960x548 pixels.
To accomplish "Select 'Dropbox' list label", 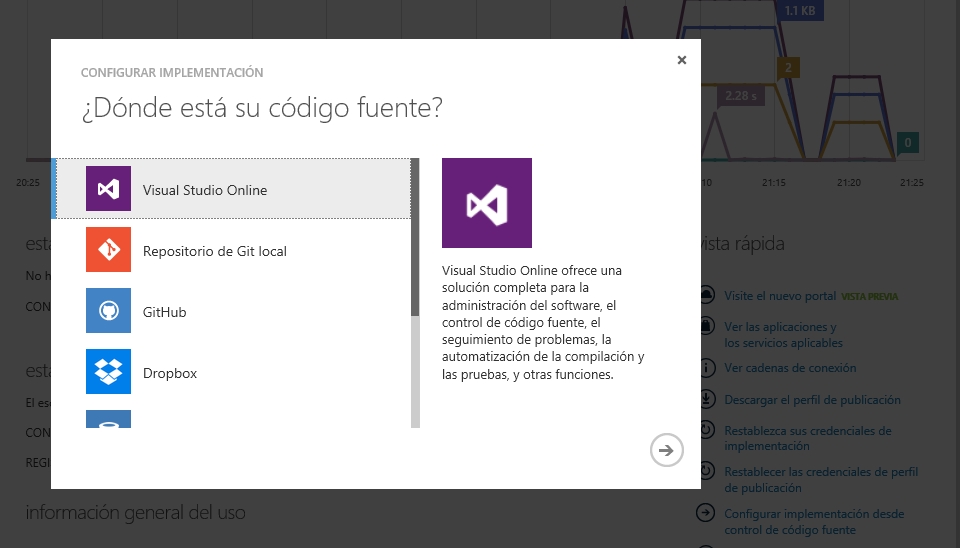I will coord(170,373).
